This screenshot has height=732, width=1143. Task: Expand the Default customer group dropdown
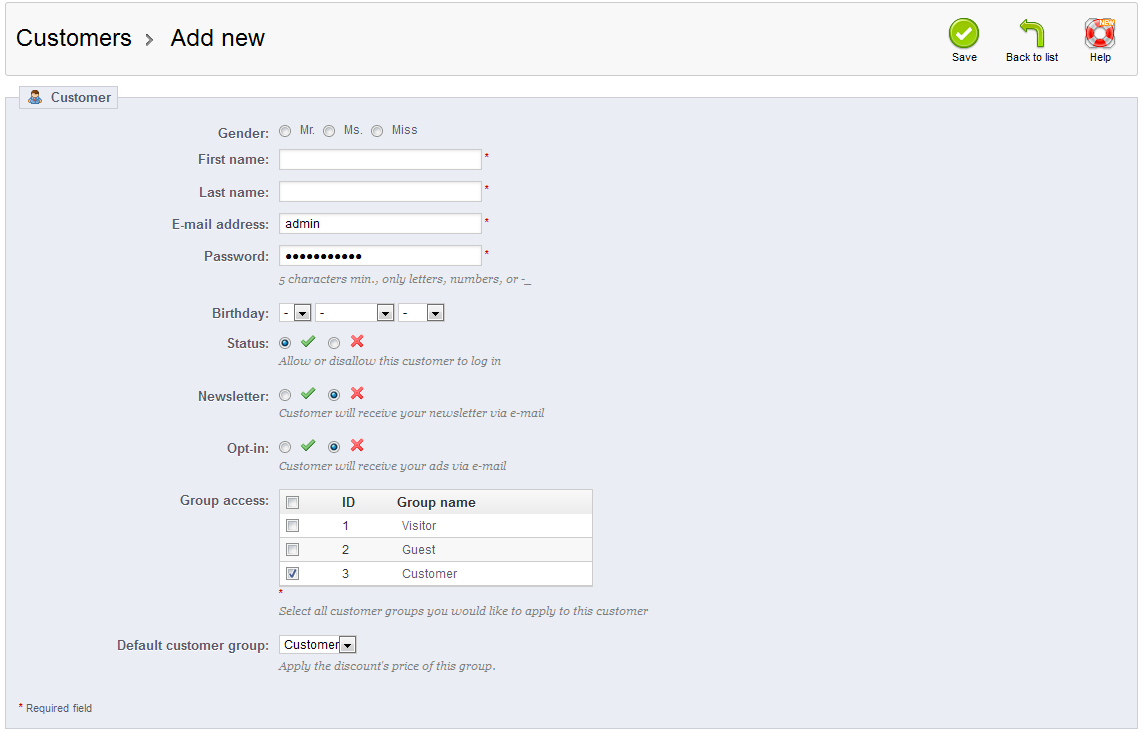point(318,645)
